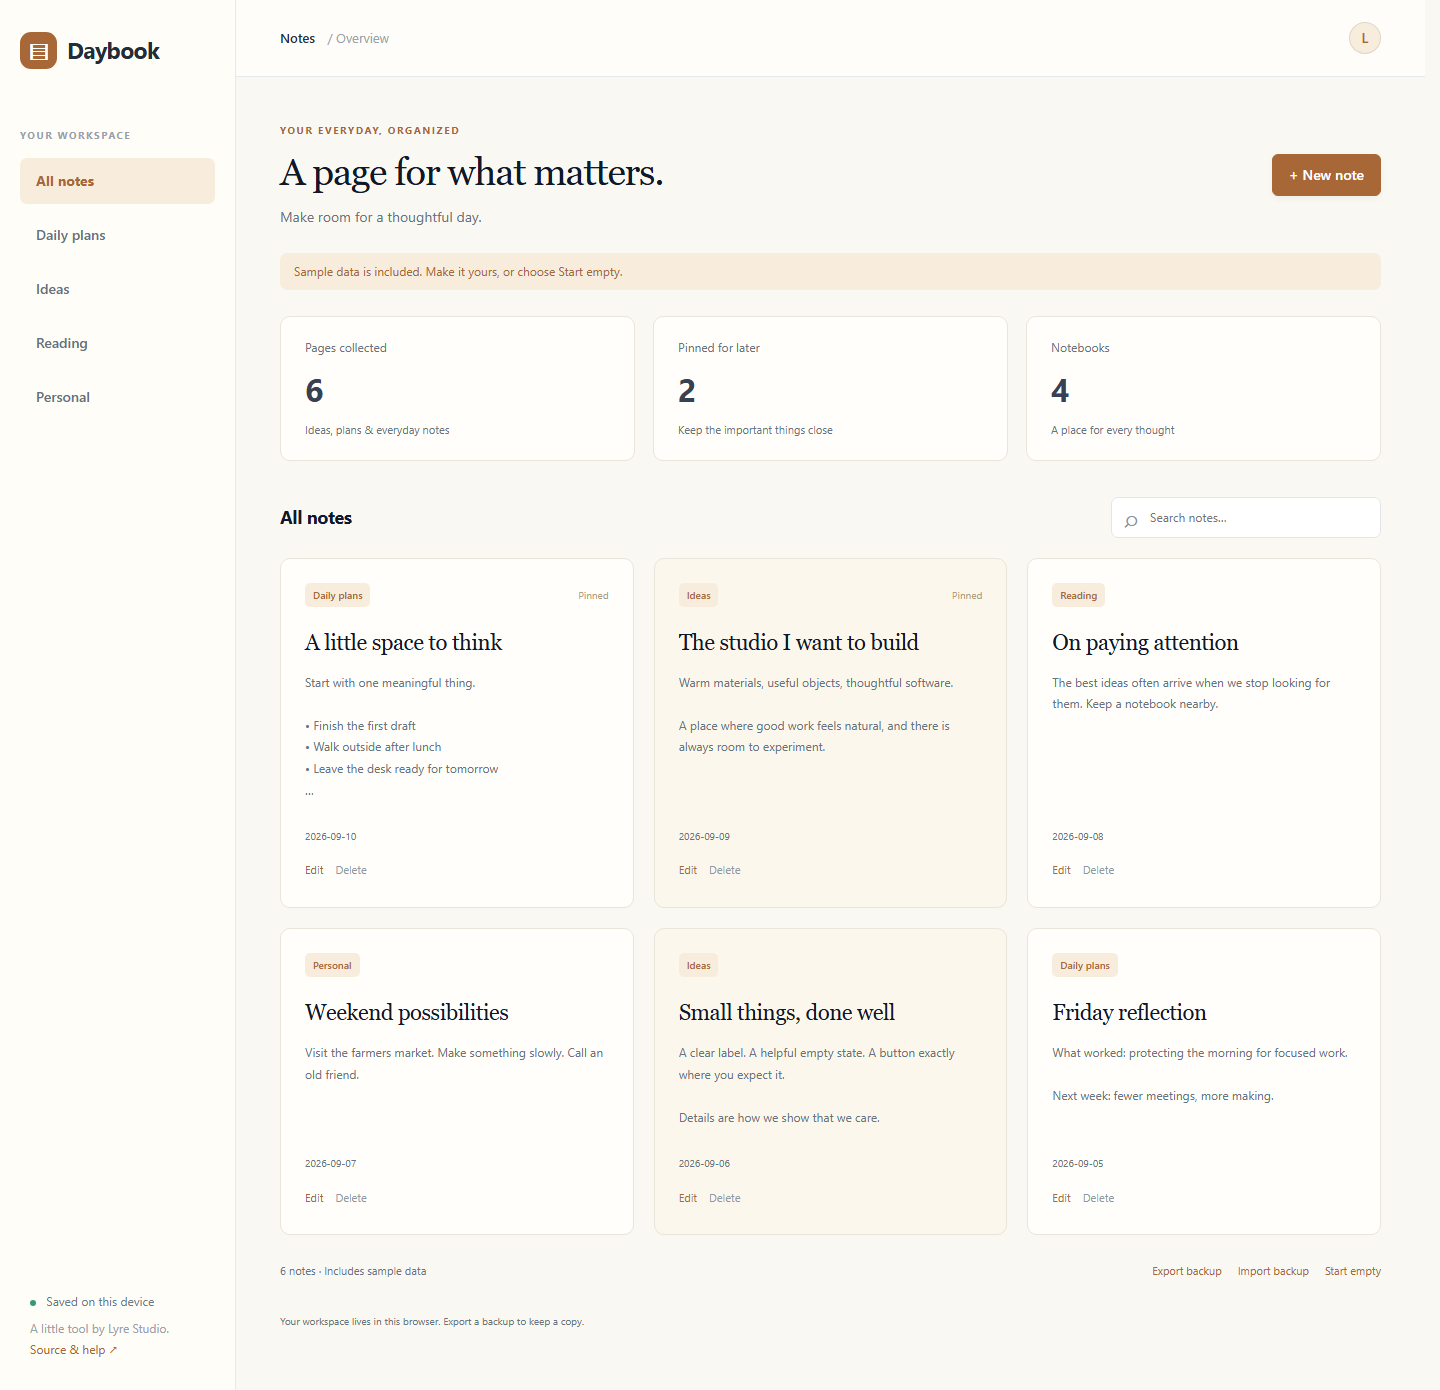Image resolution: width=1440 pixels, height=1390 pixels.
Task: Edit 'On paying attention' note
Action: tap(1061, 870)
